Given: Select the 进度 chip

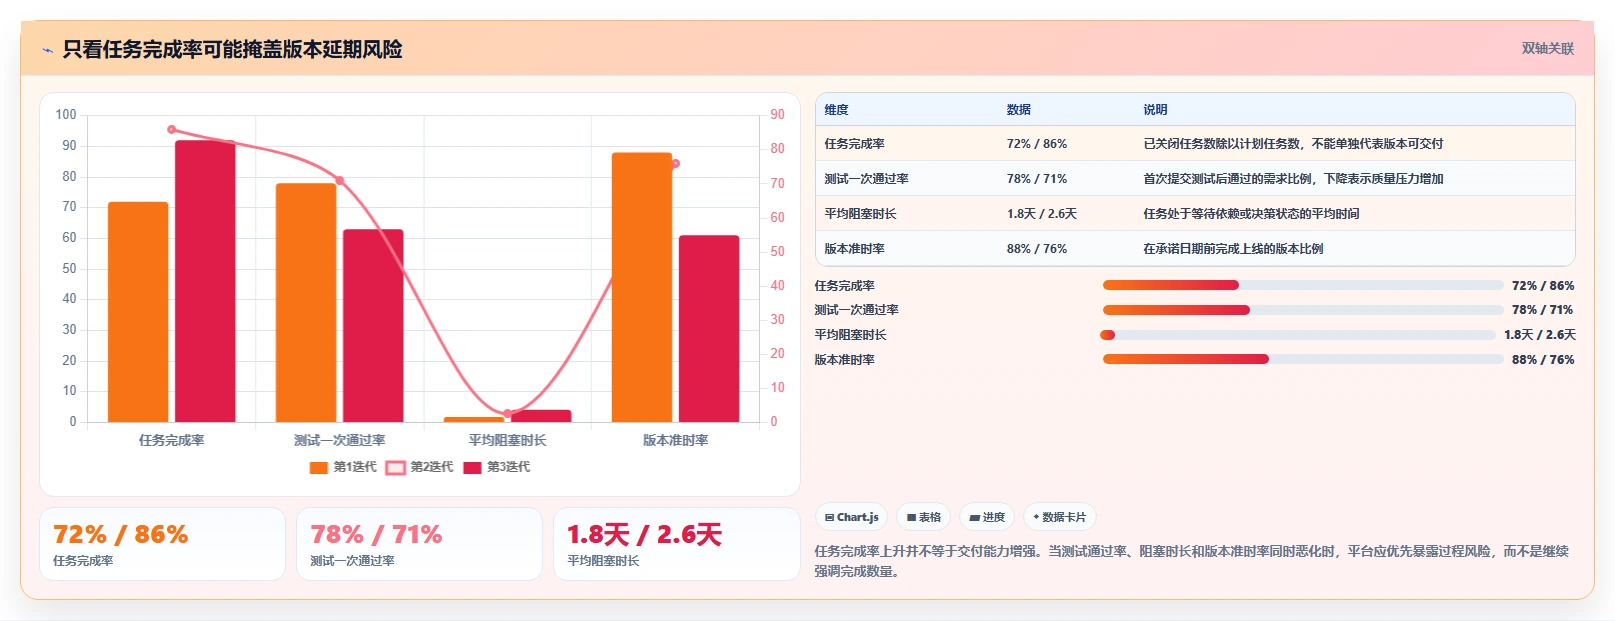Looking at the screenshot, I should (x=987, y=517).
